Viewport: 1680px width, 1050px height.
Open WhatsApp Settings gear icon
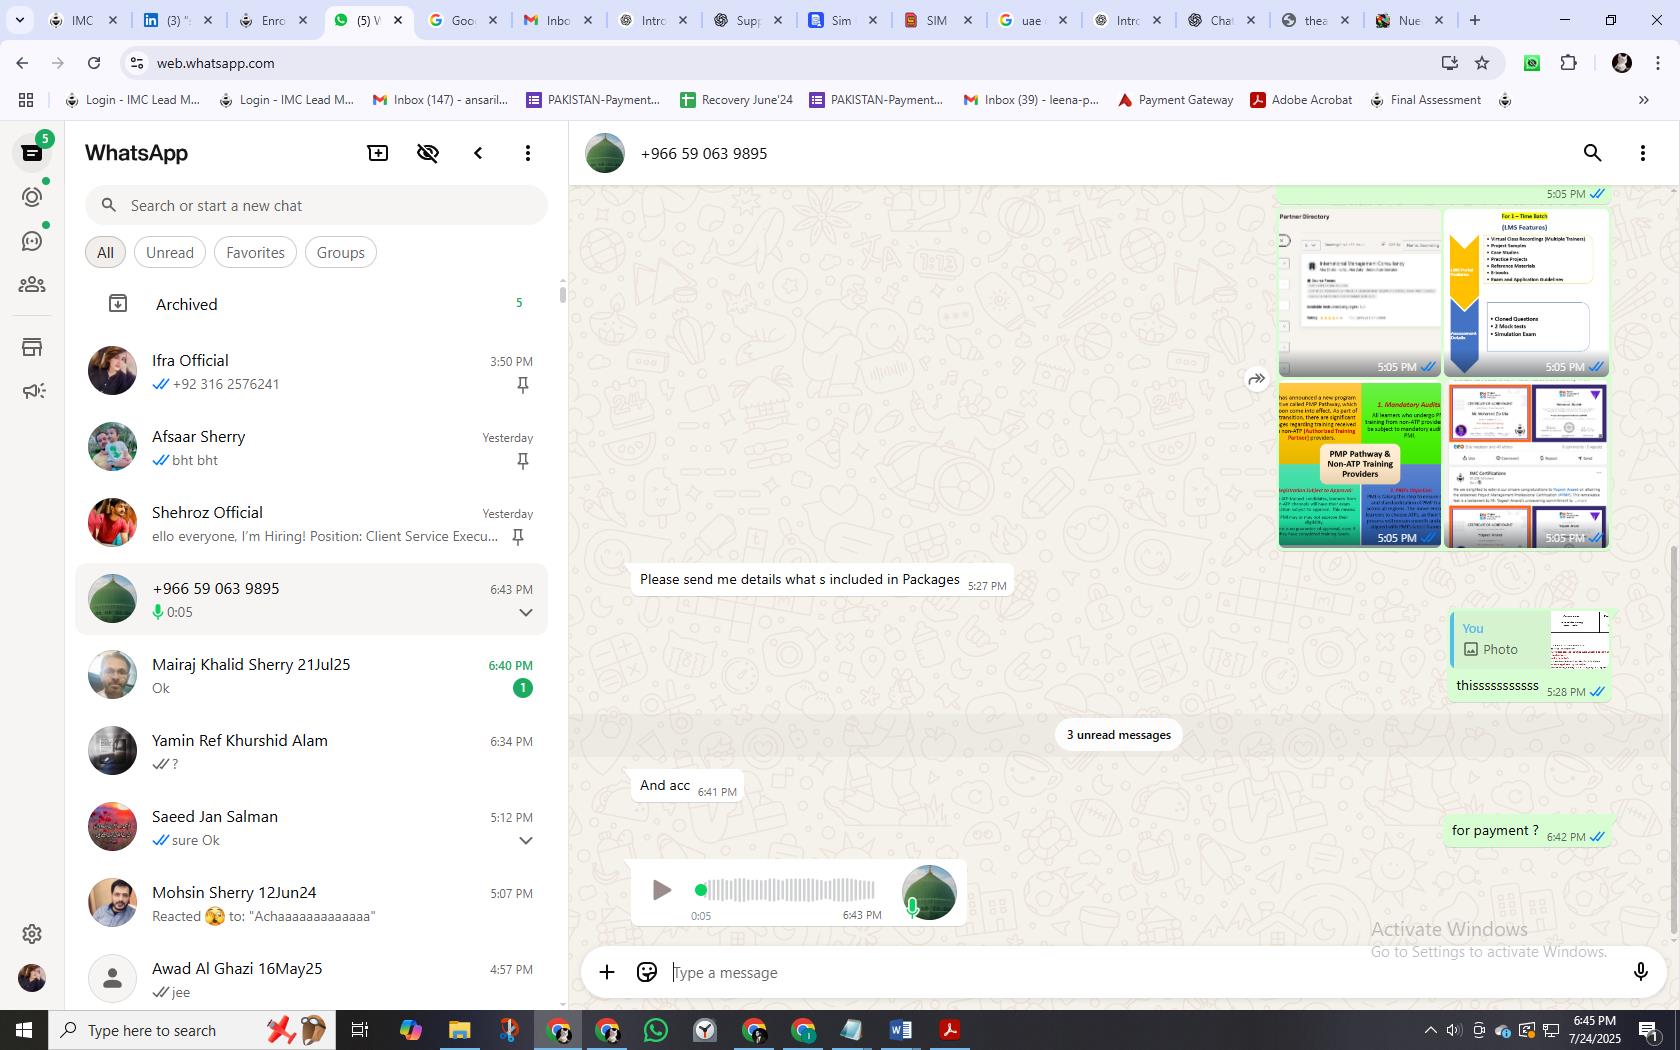click(x=32, y=933)
